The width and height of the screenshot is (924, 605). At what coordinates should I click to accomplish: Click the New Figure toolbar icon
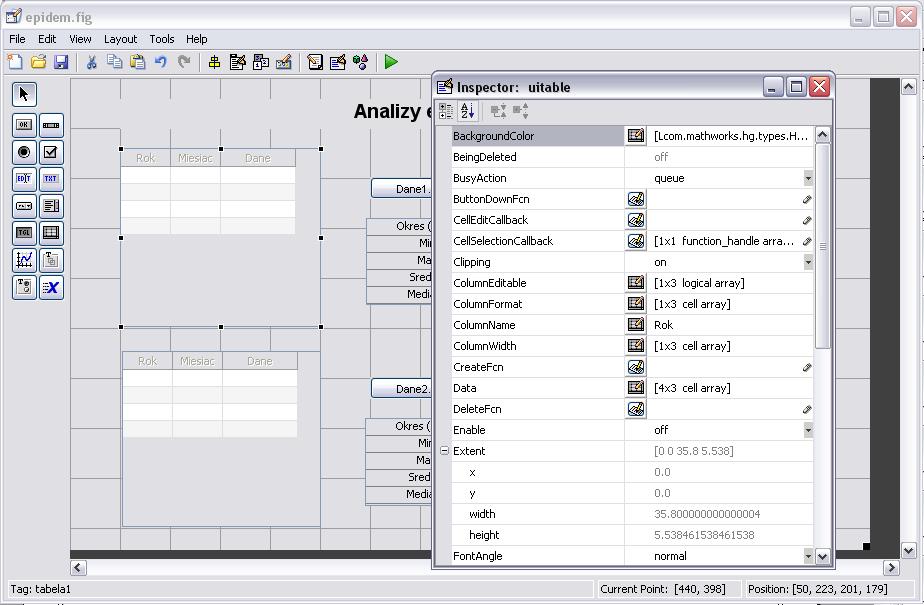click(x=15, y=61)
